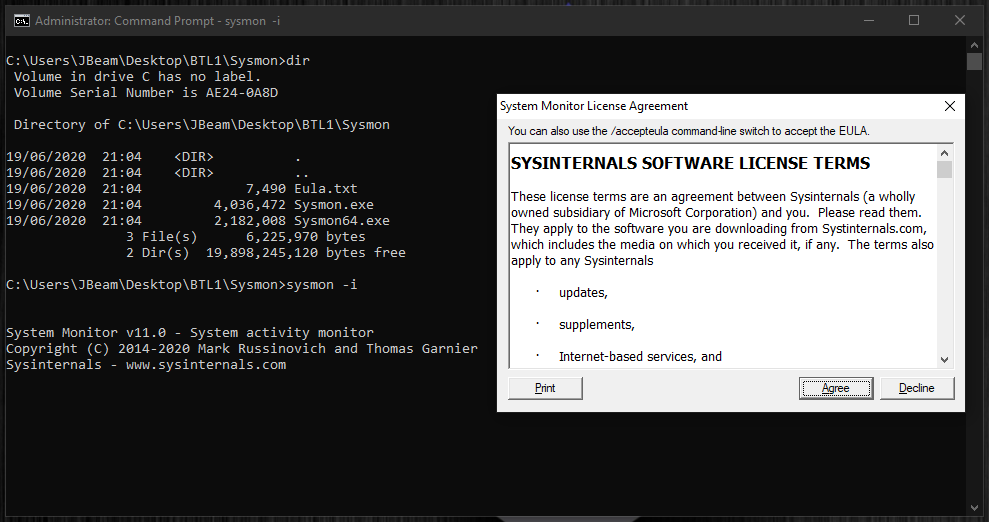The width and height of the screenshot is (989, 522).
Task: Click the Decline button in license dialog
Action: tap(917, 388)
